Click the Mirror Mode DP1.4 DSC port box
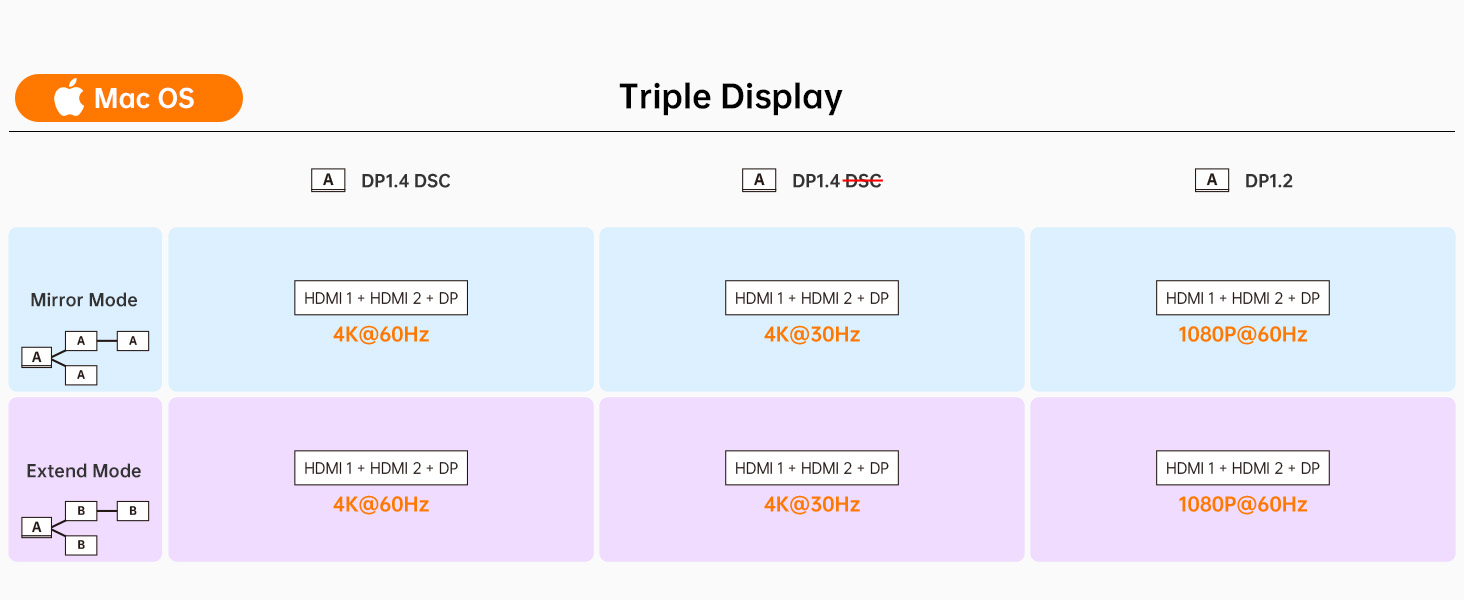The image size is (1464, 600). click(x=381, y=298)
